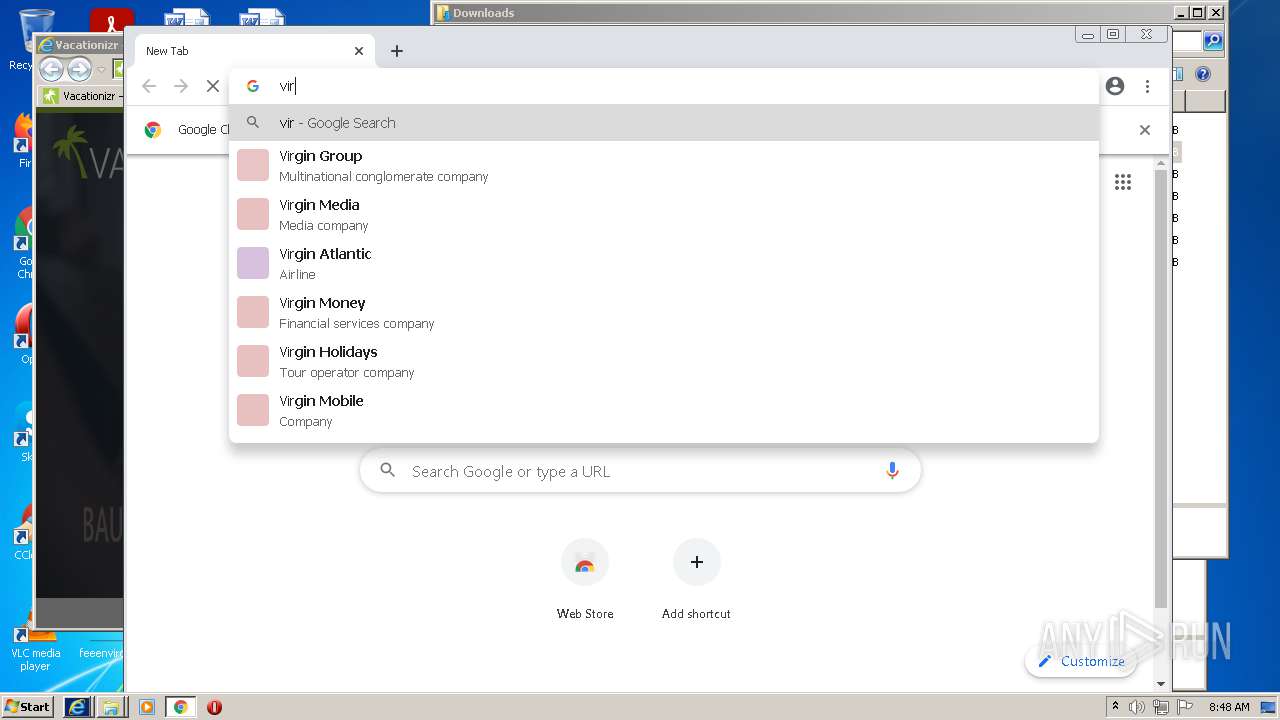
Task: Click the Opera taskbar icon
Action: click(214, 707)
